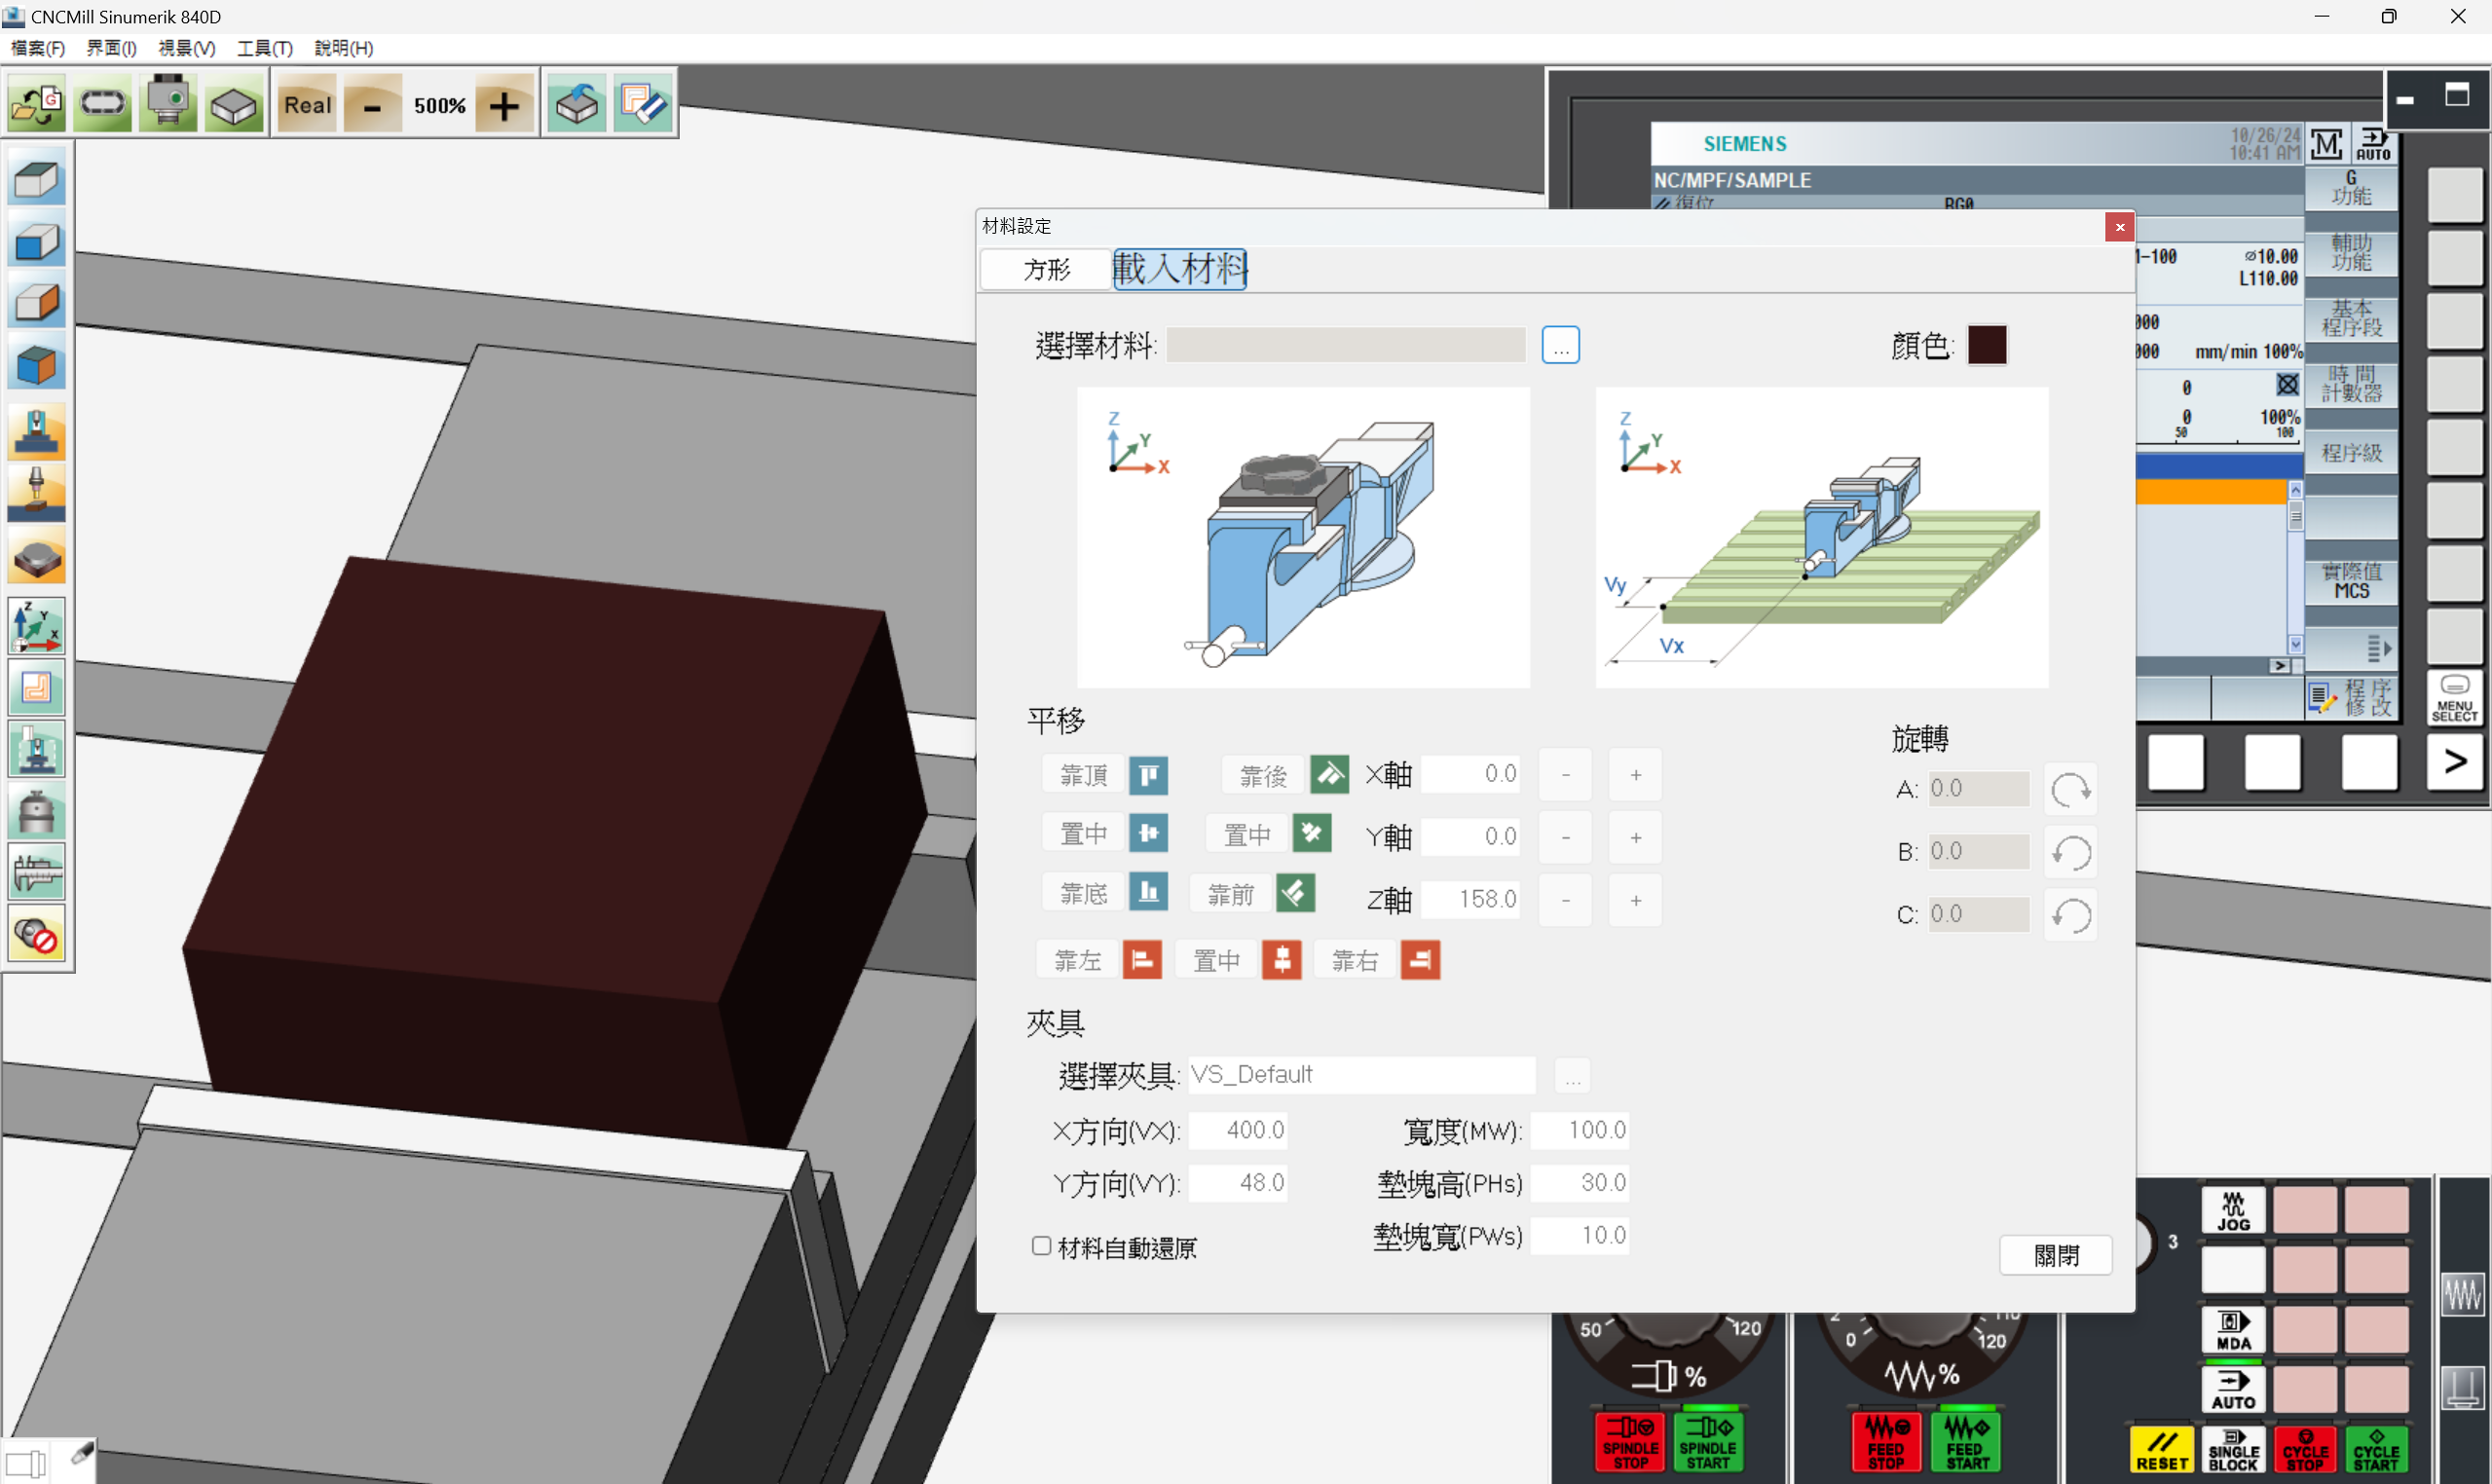The height and width of the screenshot is (1484, 2492).
Task: Open the material setup toolbar icon
Action: click(x=577, y=104)
